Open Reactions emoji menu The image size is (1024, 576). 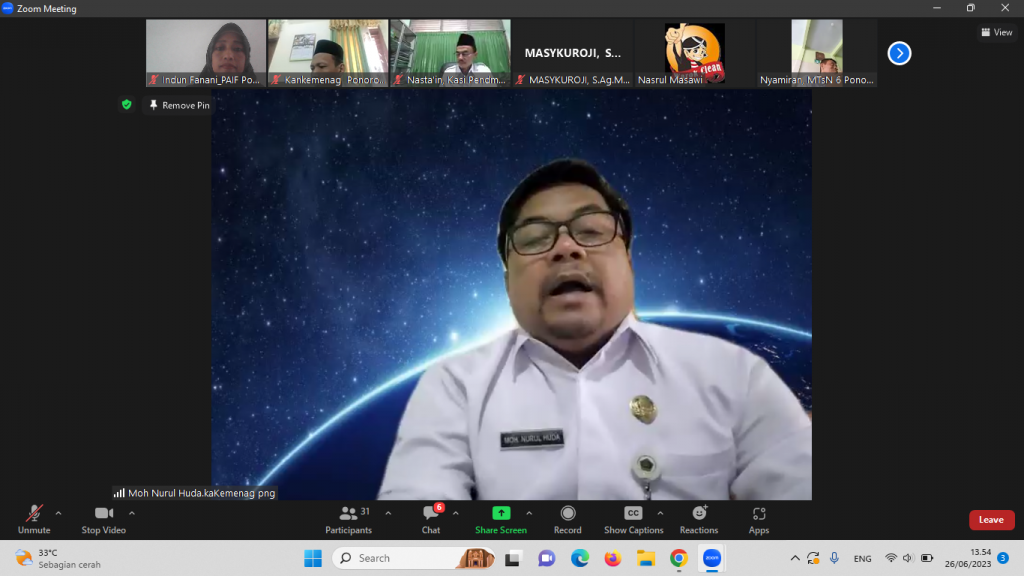point(699,514)
